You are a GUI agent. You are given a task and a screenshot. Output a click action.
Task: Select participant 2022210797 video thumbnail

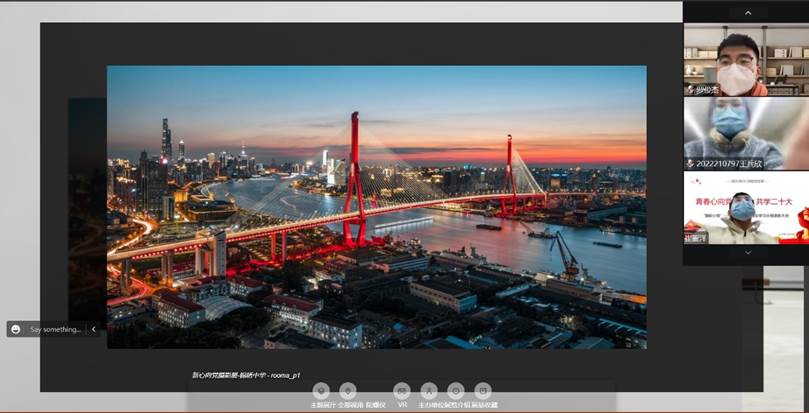(746, 133)
